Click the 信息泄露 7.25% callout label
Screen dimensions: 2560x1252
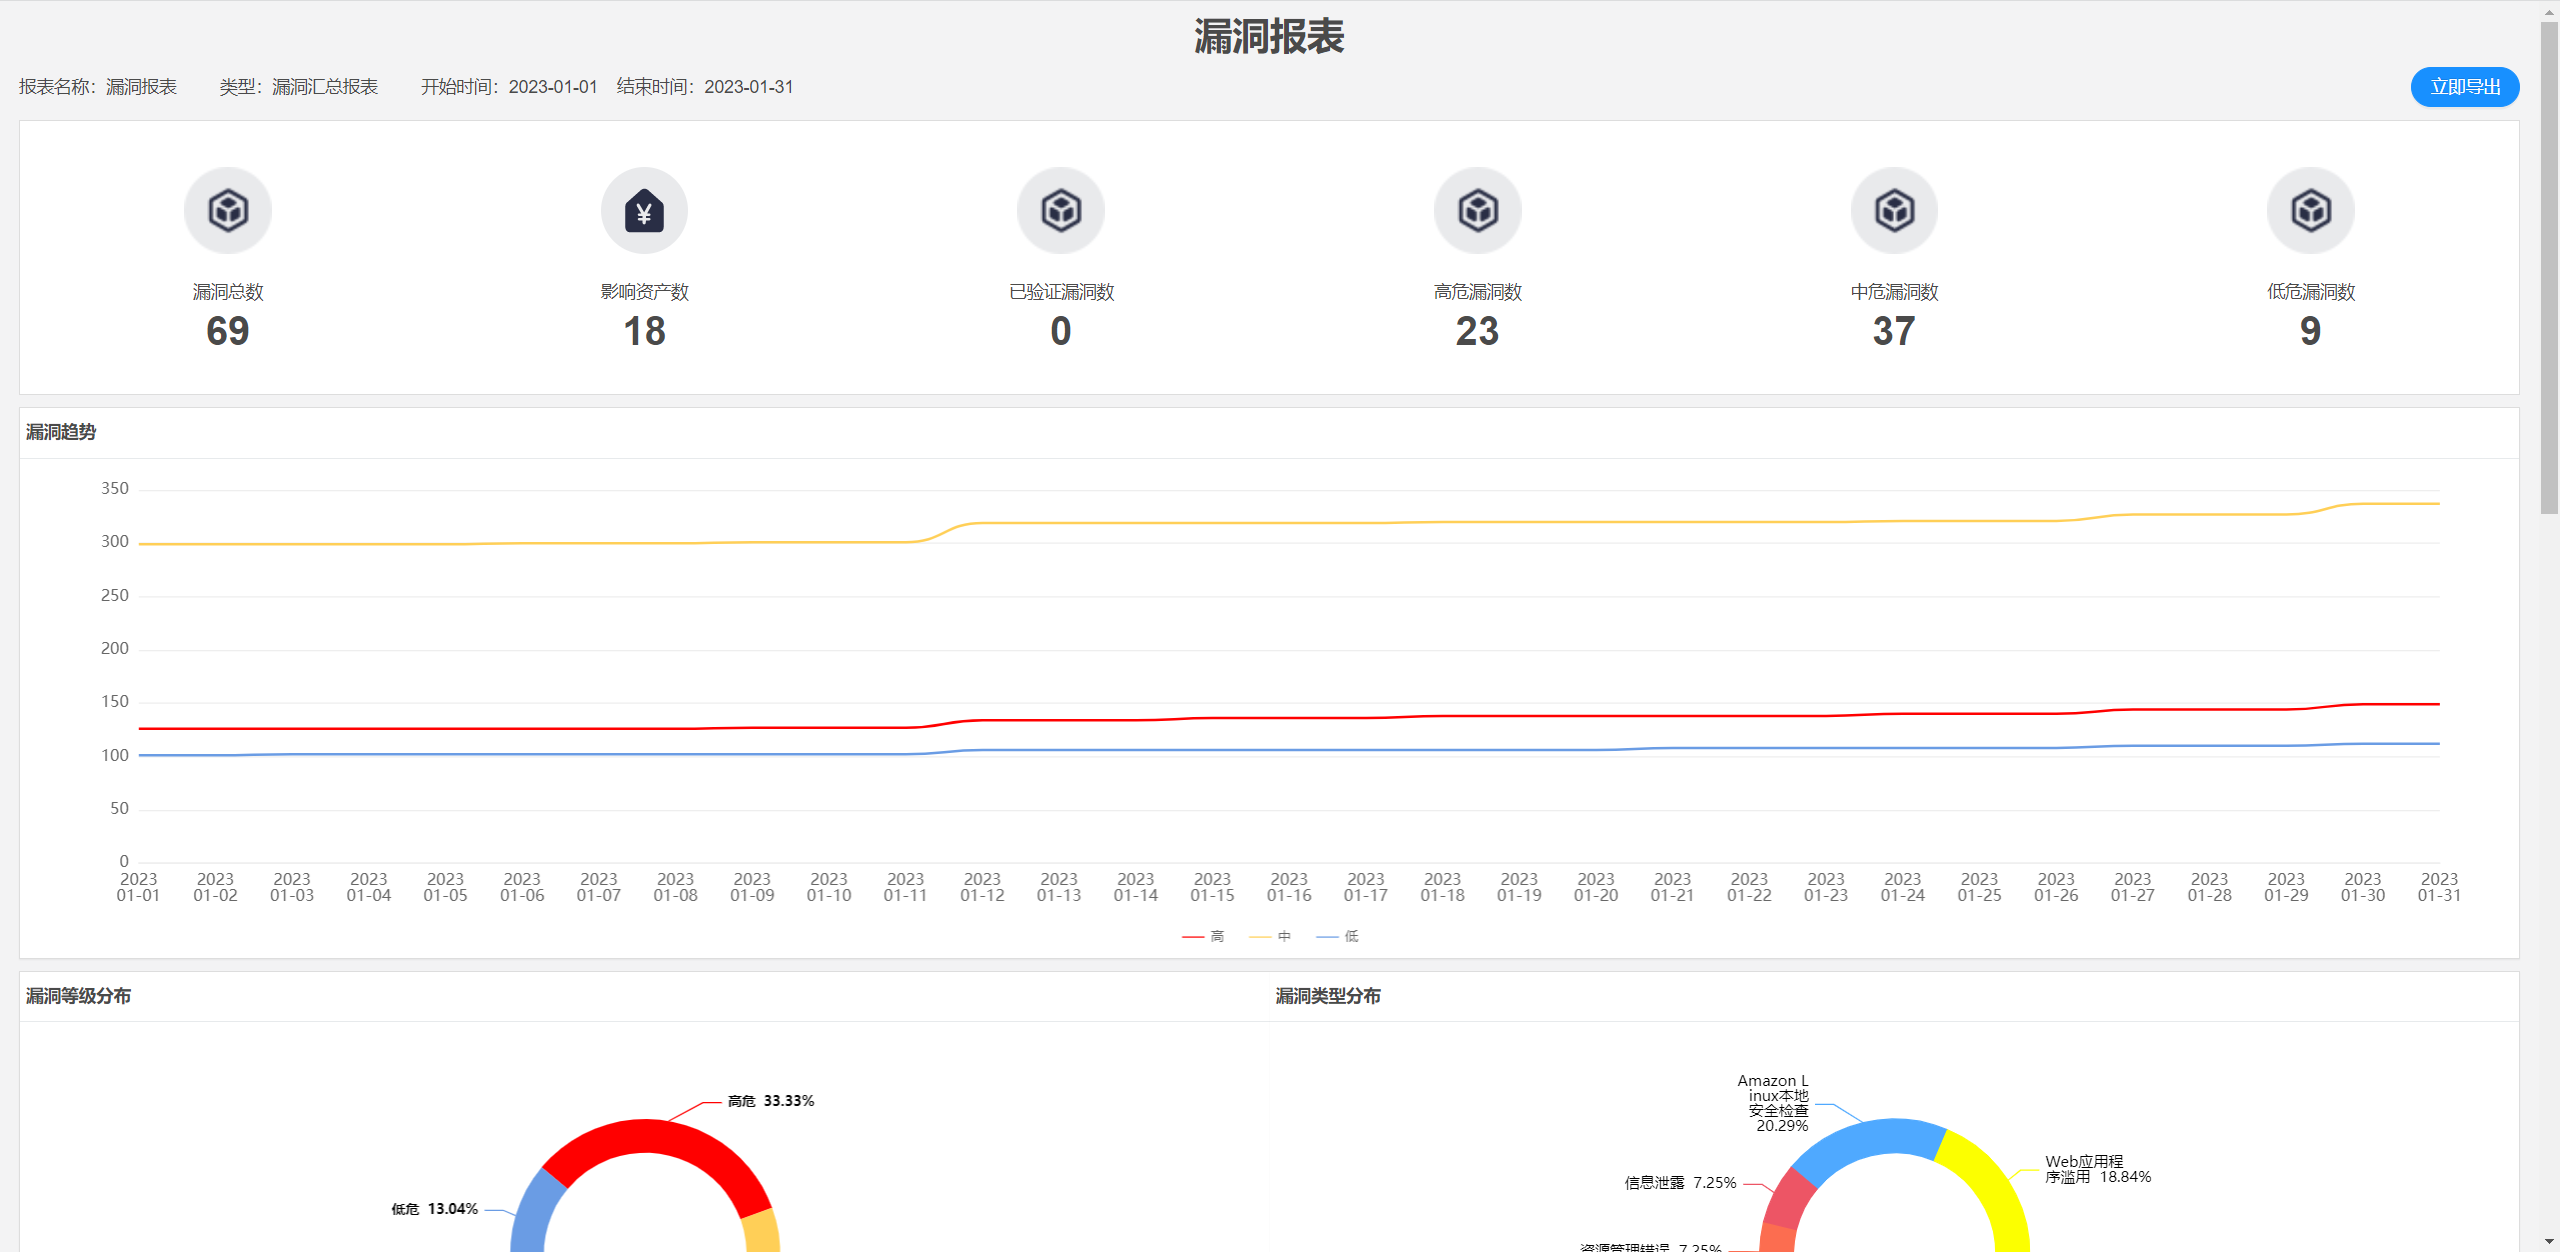[x=1680, y=1181]
